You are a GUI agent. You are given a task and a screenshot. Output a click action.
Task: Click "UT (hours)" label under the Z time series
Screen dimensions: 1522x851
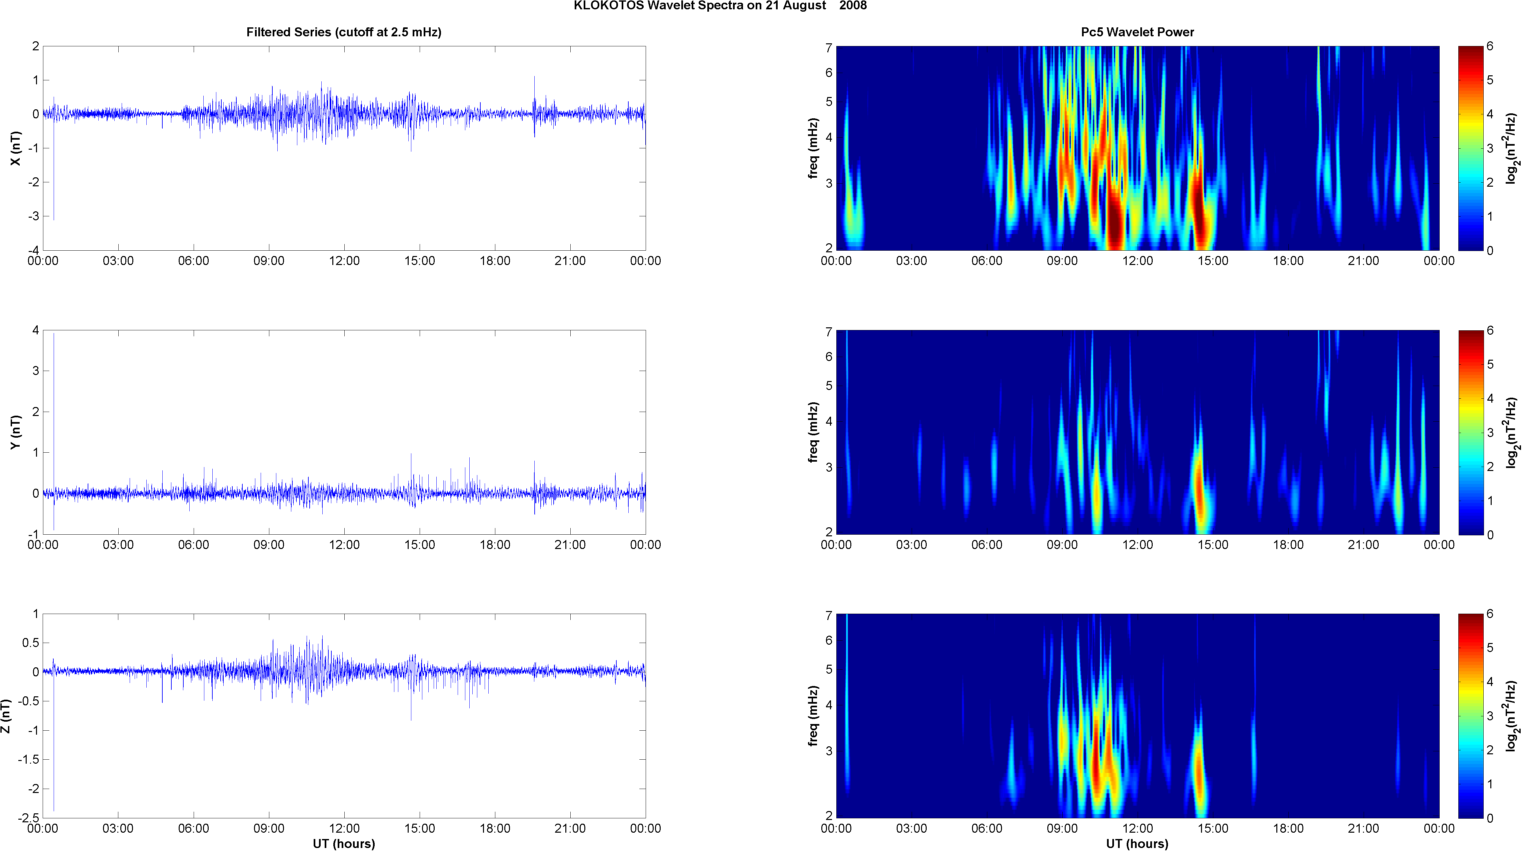point(344,843)
